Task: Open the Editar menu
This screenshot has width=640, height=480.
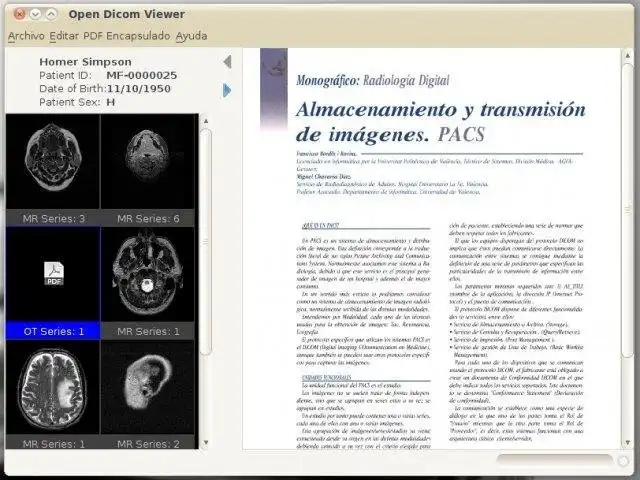Action: (x=64, y=36)
